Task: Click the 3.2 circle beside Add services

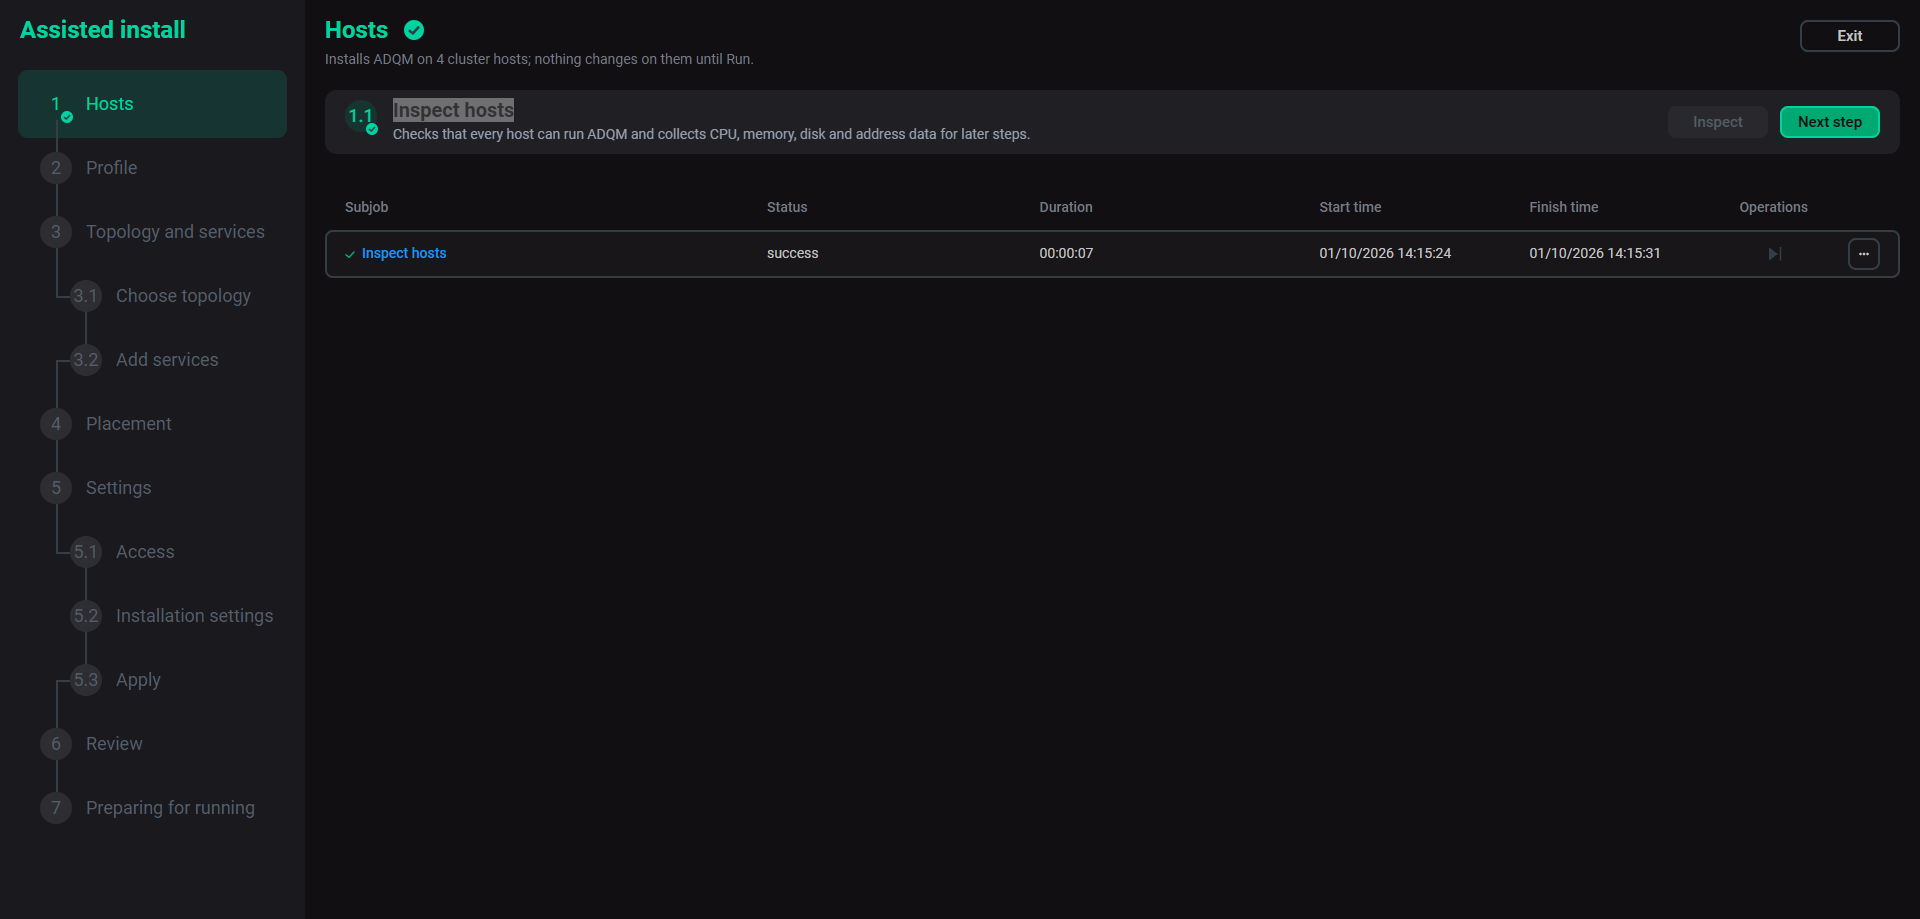Action: pos(86,360)
